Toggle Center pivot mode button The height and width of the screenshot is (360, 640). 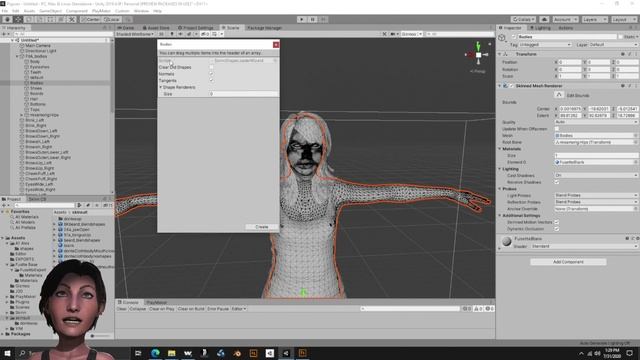91,19
